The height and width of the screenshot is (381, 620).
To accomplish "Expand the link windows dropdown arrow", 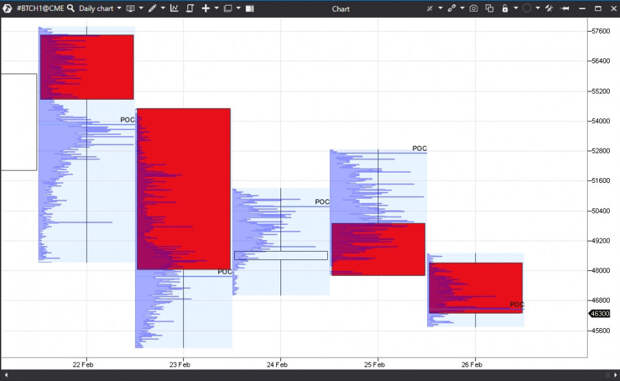I will point(462,8).
